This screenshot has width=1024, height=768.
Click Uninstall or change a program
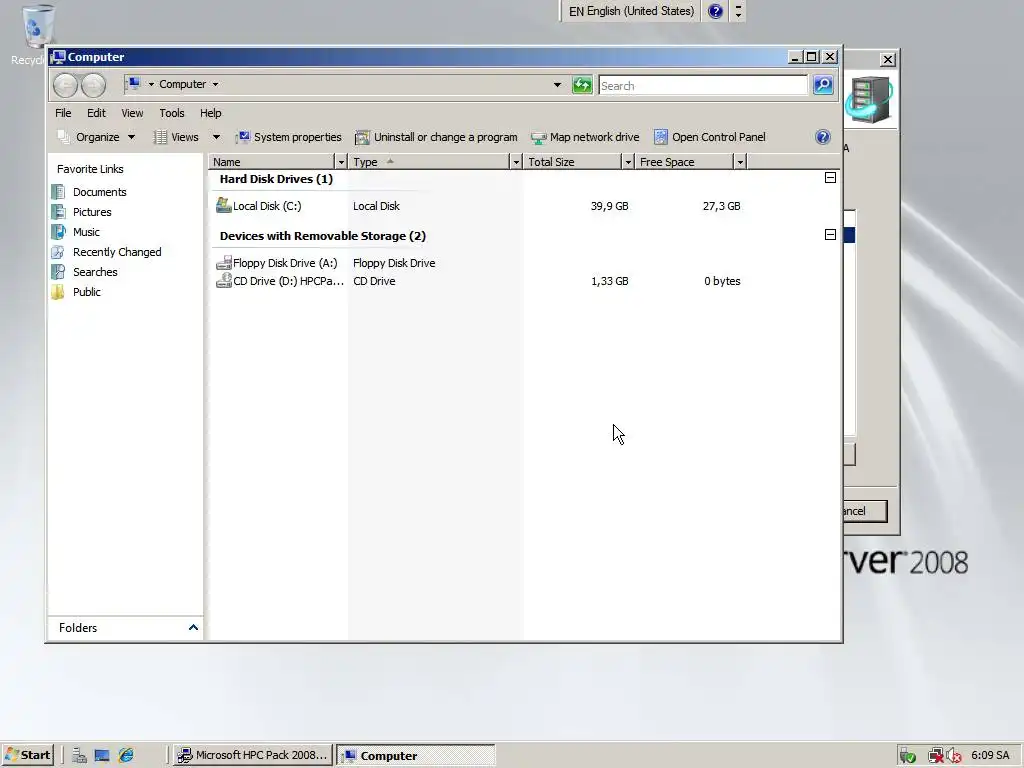[436, 137]
